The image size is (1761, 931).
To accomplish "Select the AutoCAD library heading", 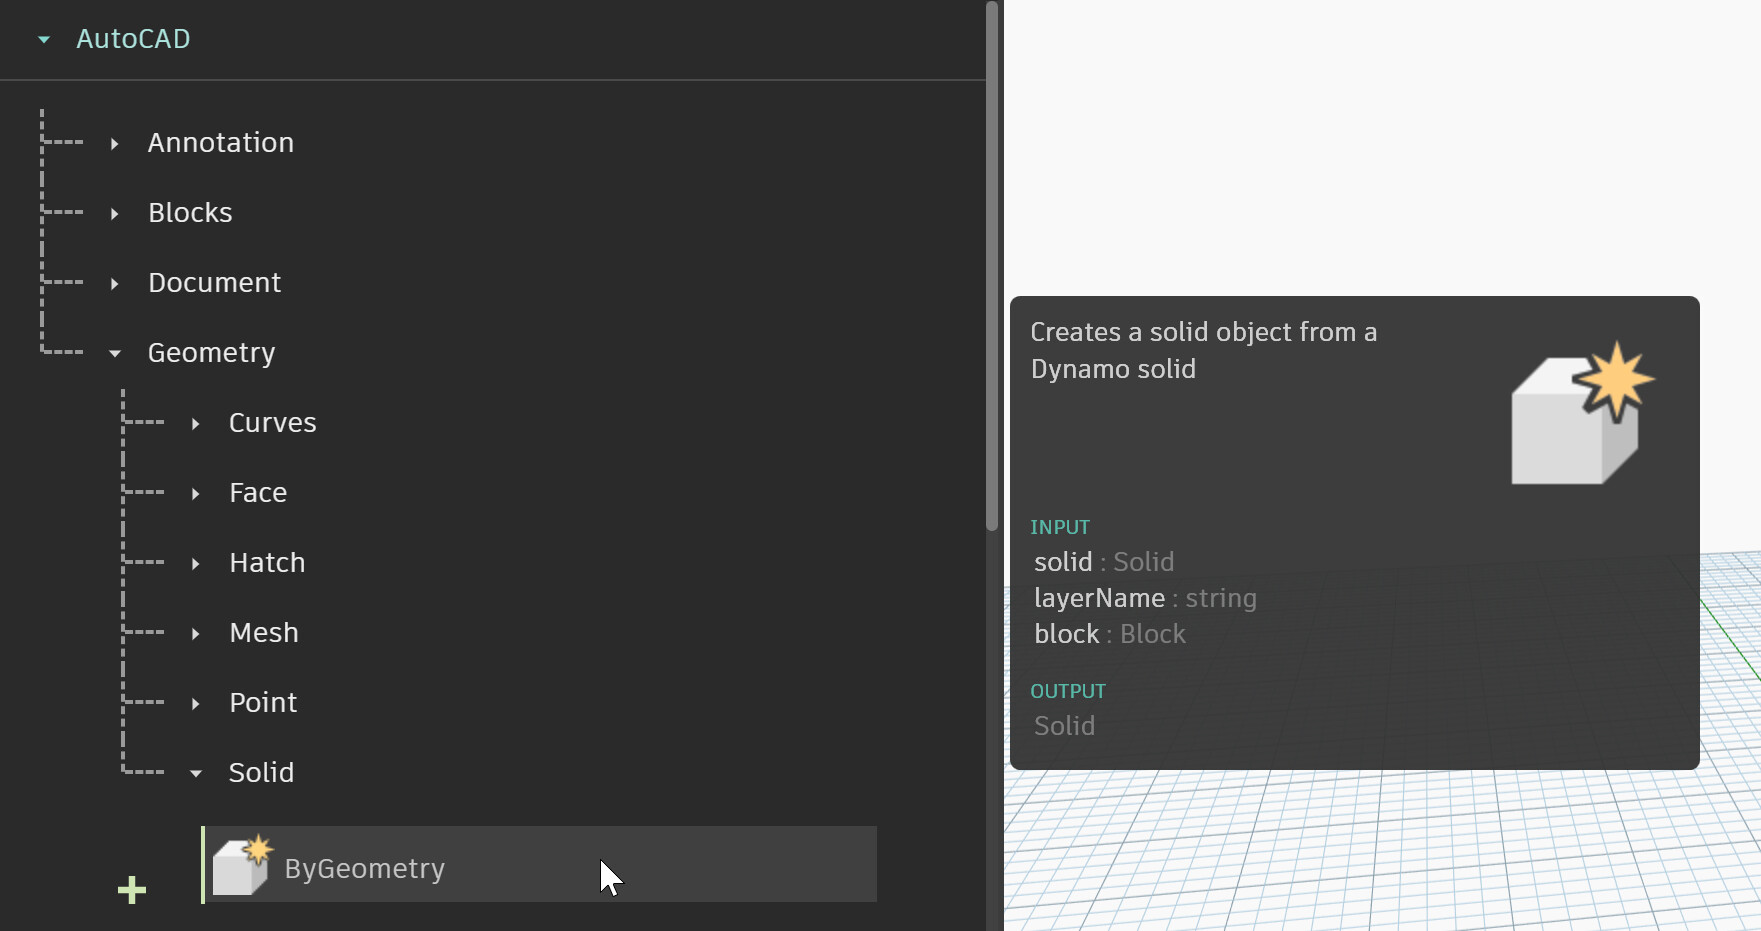I will tap(133, 39).
